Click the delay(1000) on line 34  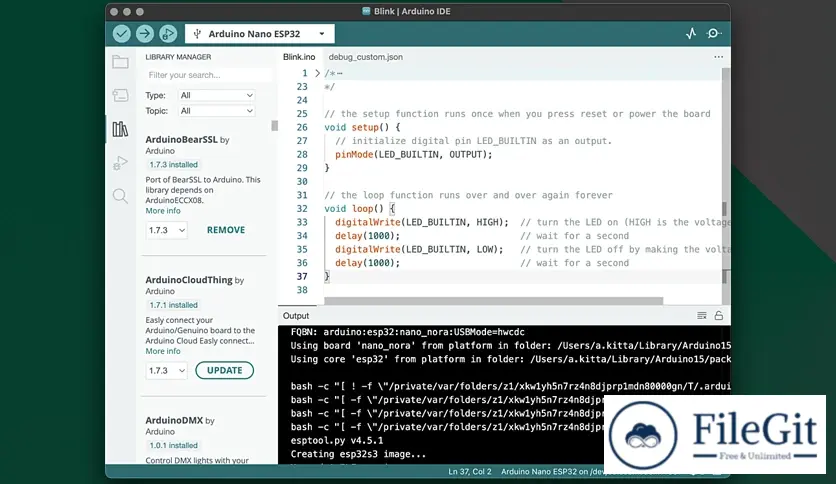tap(367, 236)
